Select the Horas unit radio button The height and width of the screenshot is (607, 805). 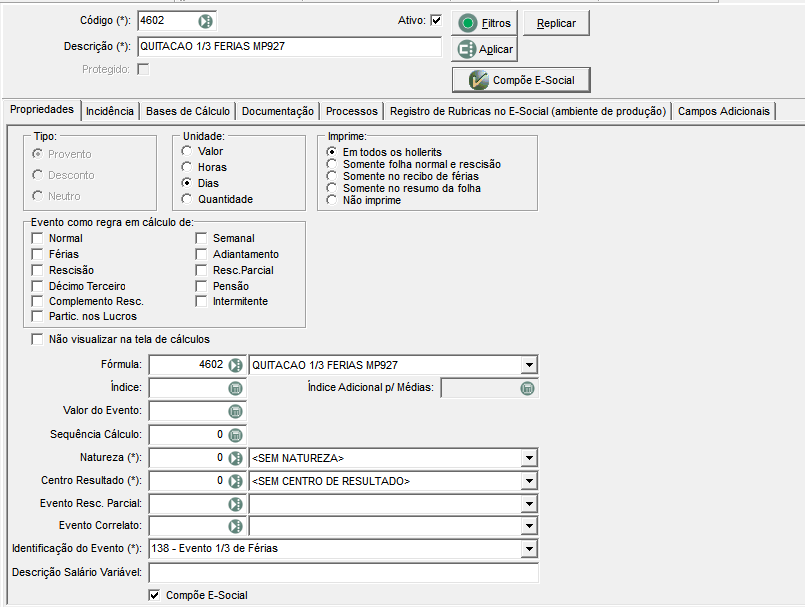(186, 167)
